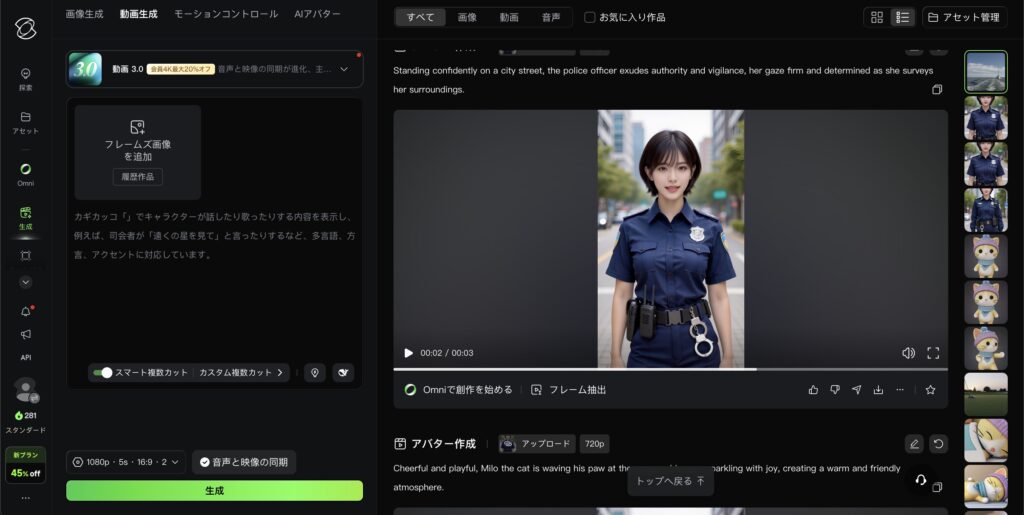
Task: Expand the カスタム複数カット options
Action: [241, 373]
